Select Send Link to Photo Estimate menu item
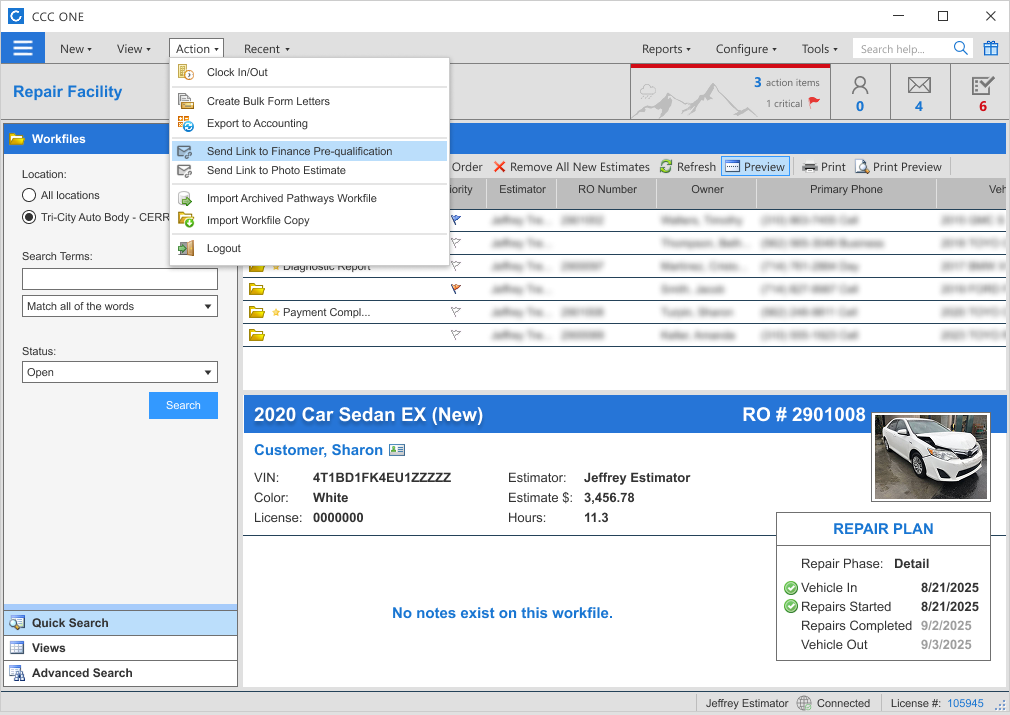 point(275,172)
